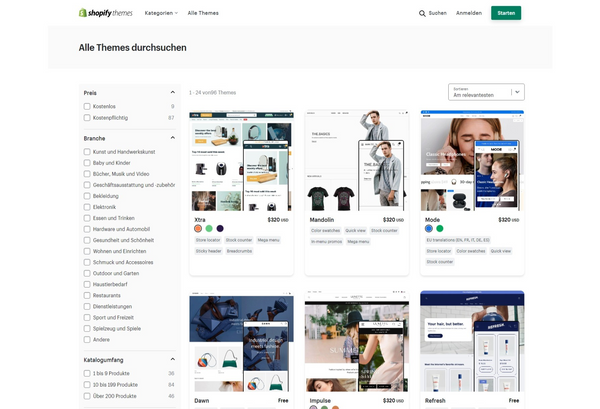Check Sport und Freizeit filter
The image size is (600, 409).
click(x=87, y=318)
